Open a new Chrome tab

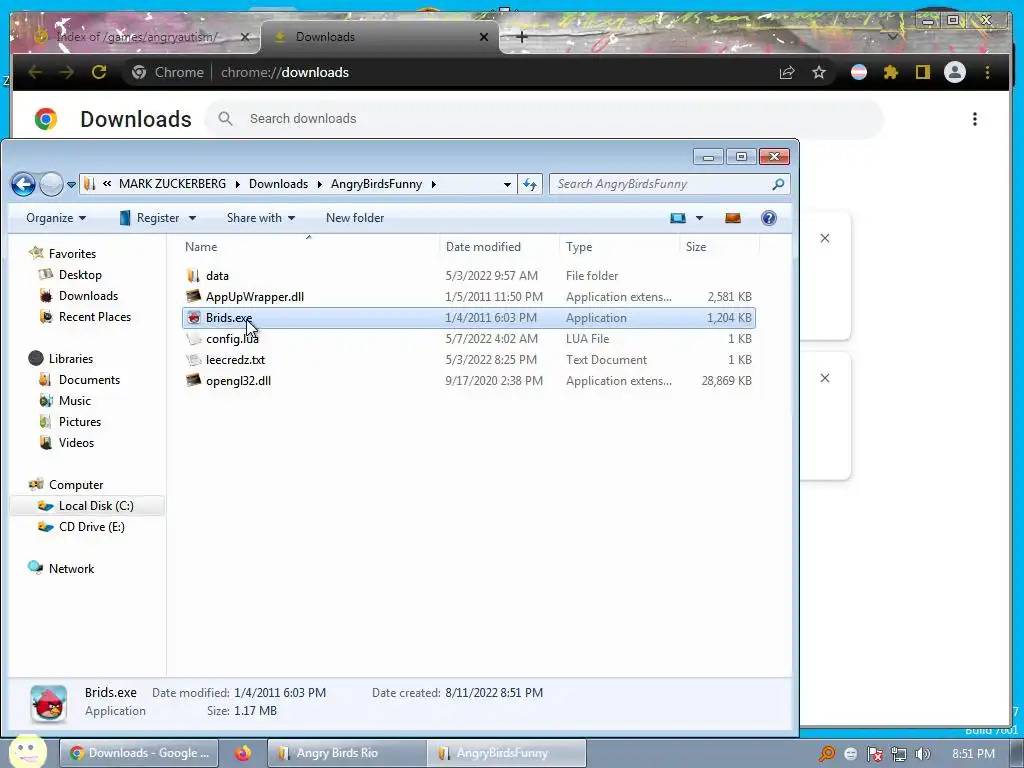pyautogui.click(x=521, y=37)
